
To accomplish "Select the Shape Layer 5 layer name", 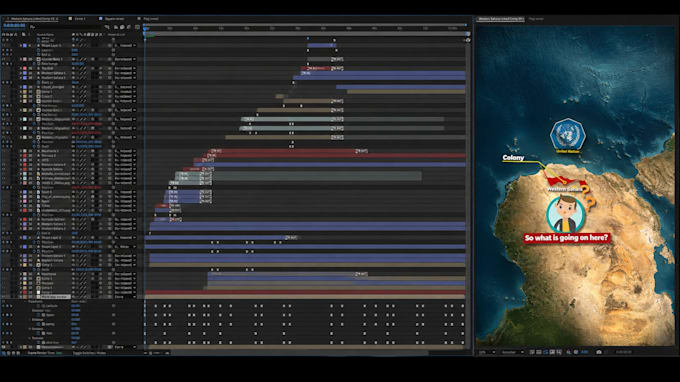I will pyautogui.click(x=51, y=46).
